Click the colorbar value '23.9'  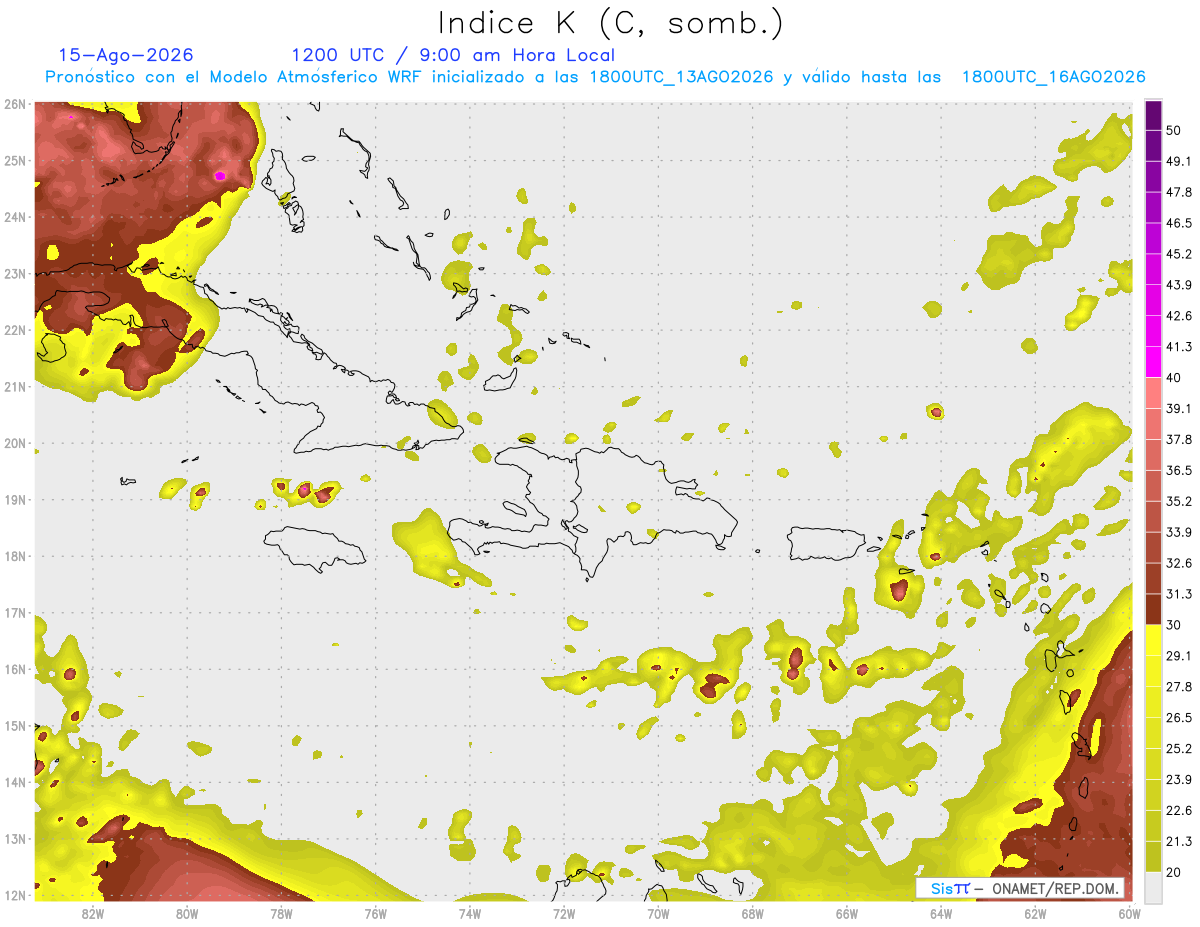tap(1178, 780)
